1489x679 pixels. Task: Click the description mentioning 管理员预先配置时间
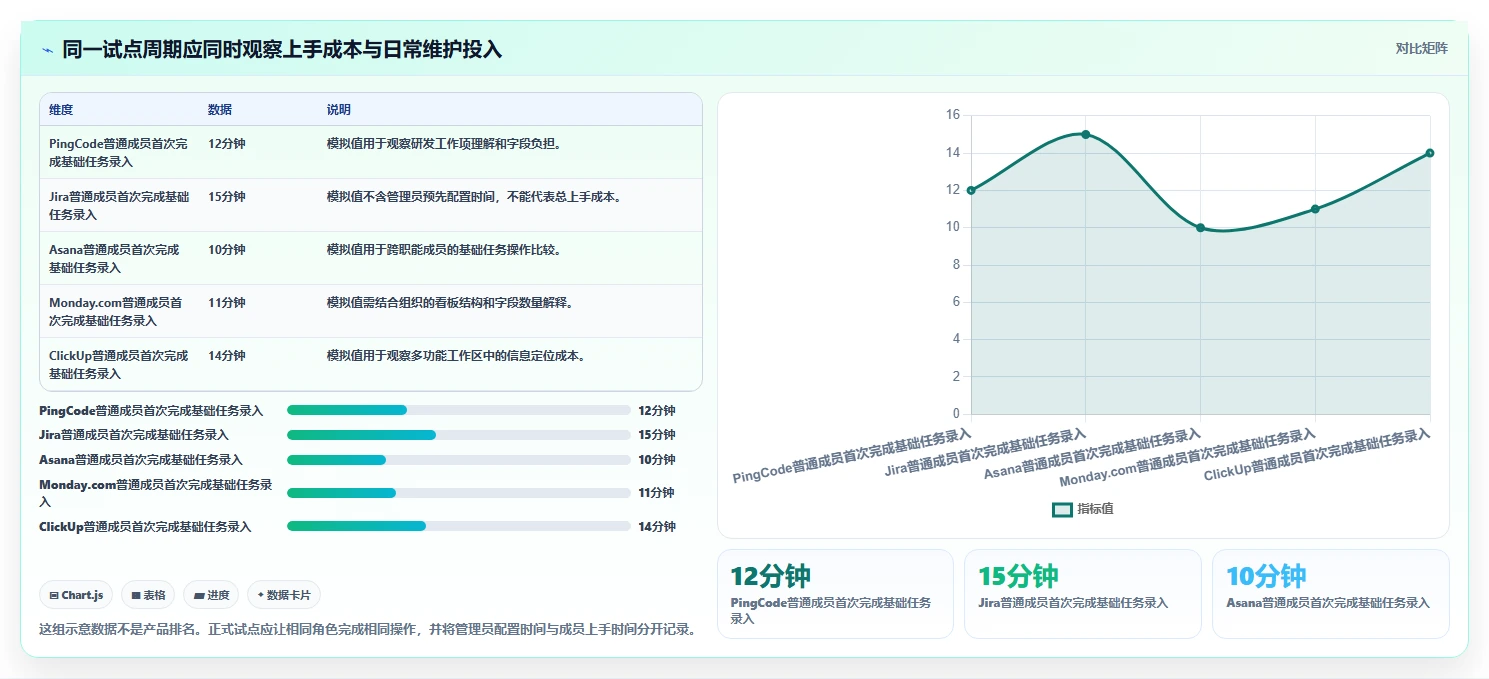tap(474, 196)
